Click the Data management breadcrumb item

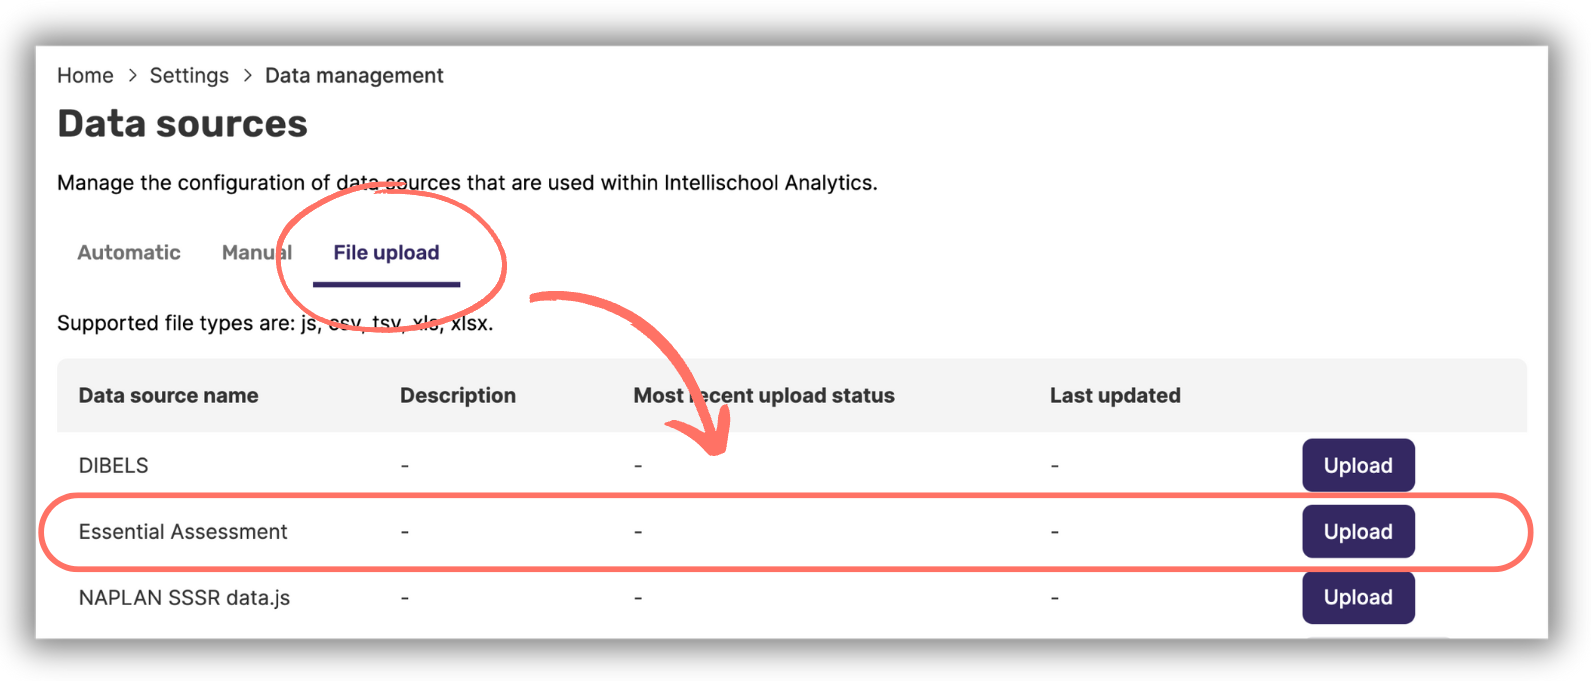[x=354, y=75]
